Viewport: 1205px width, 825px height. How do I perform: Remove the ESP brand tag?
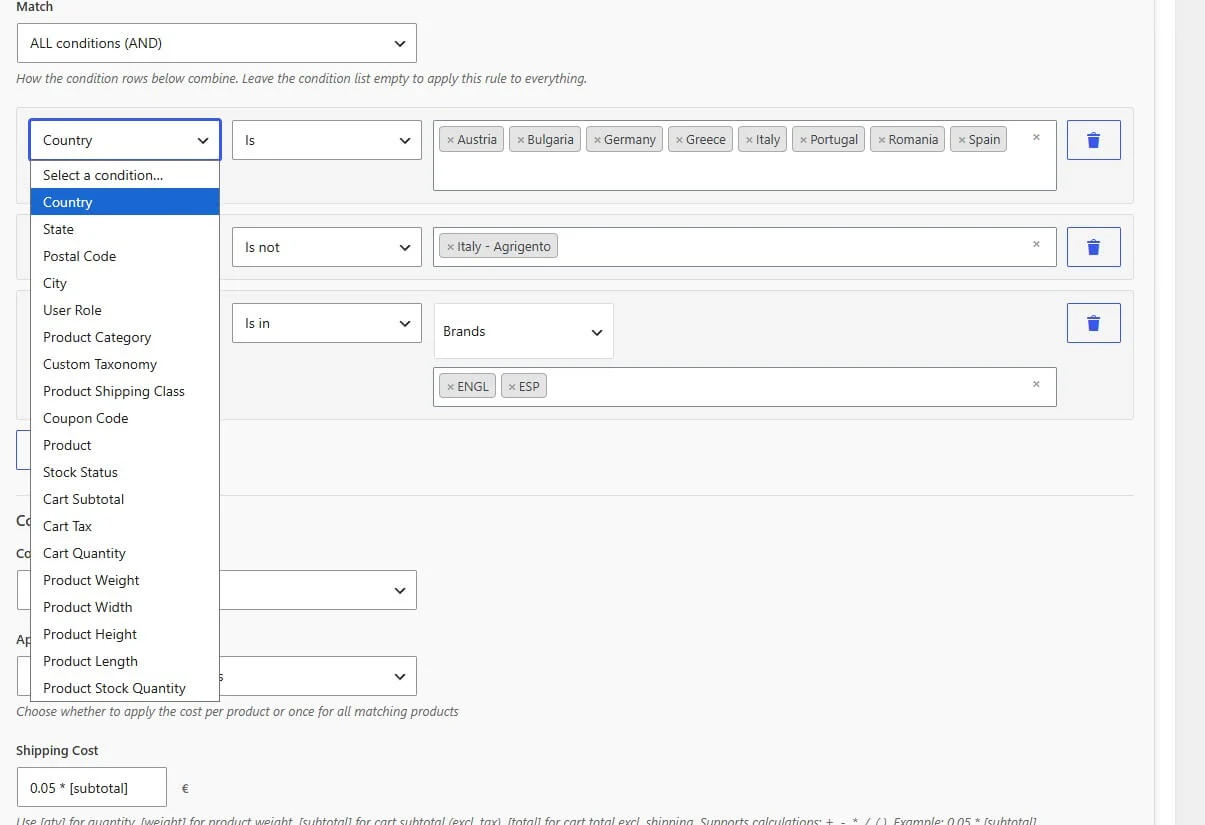point(512,387)
